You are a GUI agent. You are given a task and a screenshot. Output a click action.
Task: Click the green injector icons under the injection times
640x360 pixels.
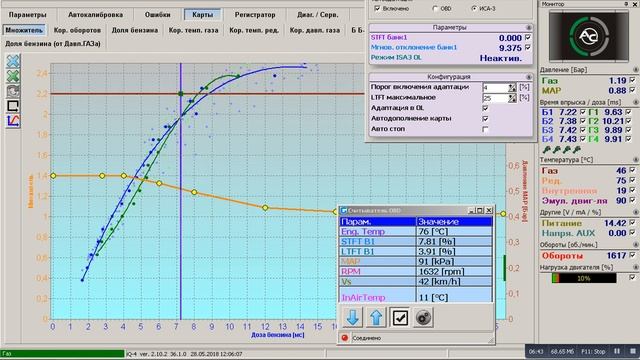point(562,150)
